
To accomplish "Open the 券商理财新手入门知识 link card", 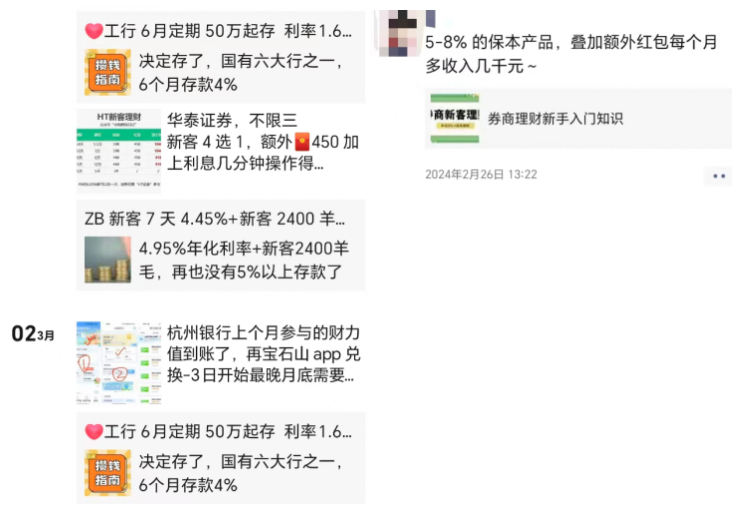I will click(578, 119).
